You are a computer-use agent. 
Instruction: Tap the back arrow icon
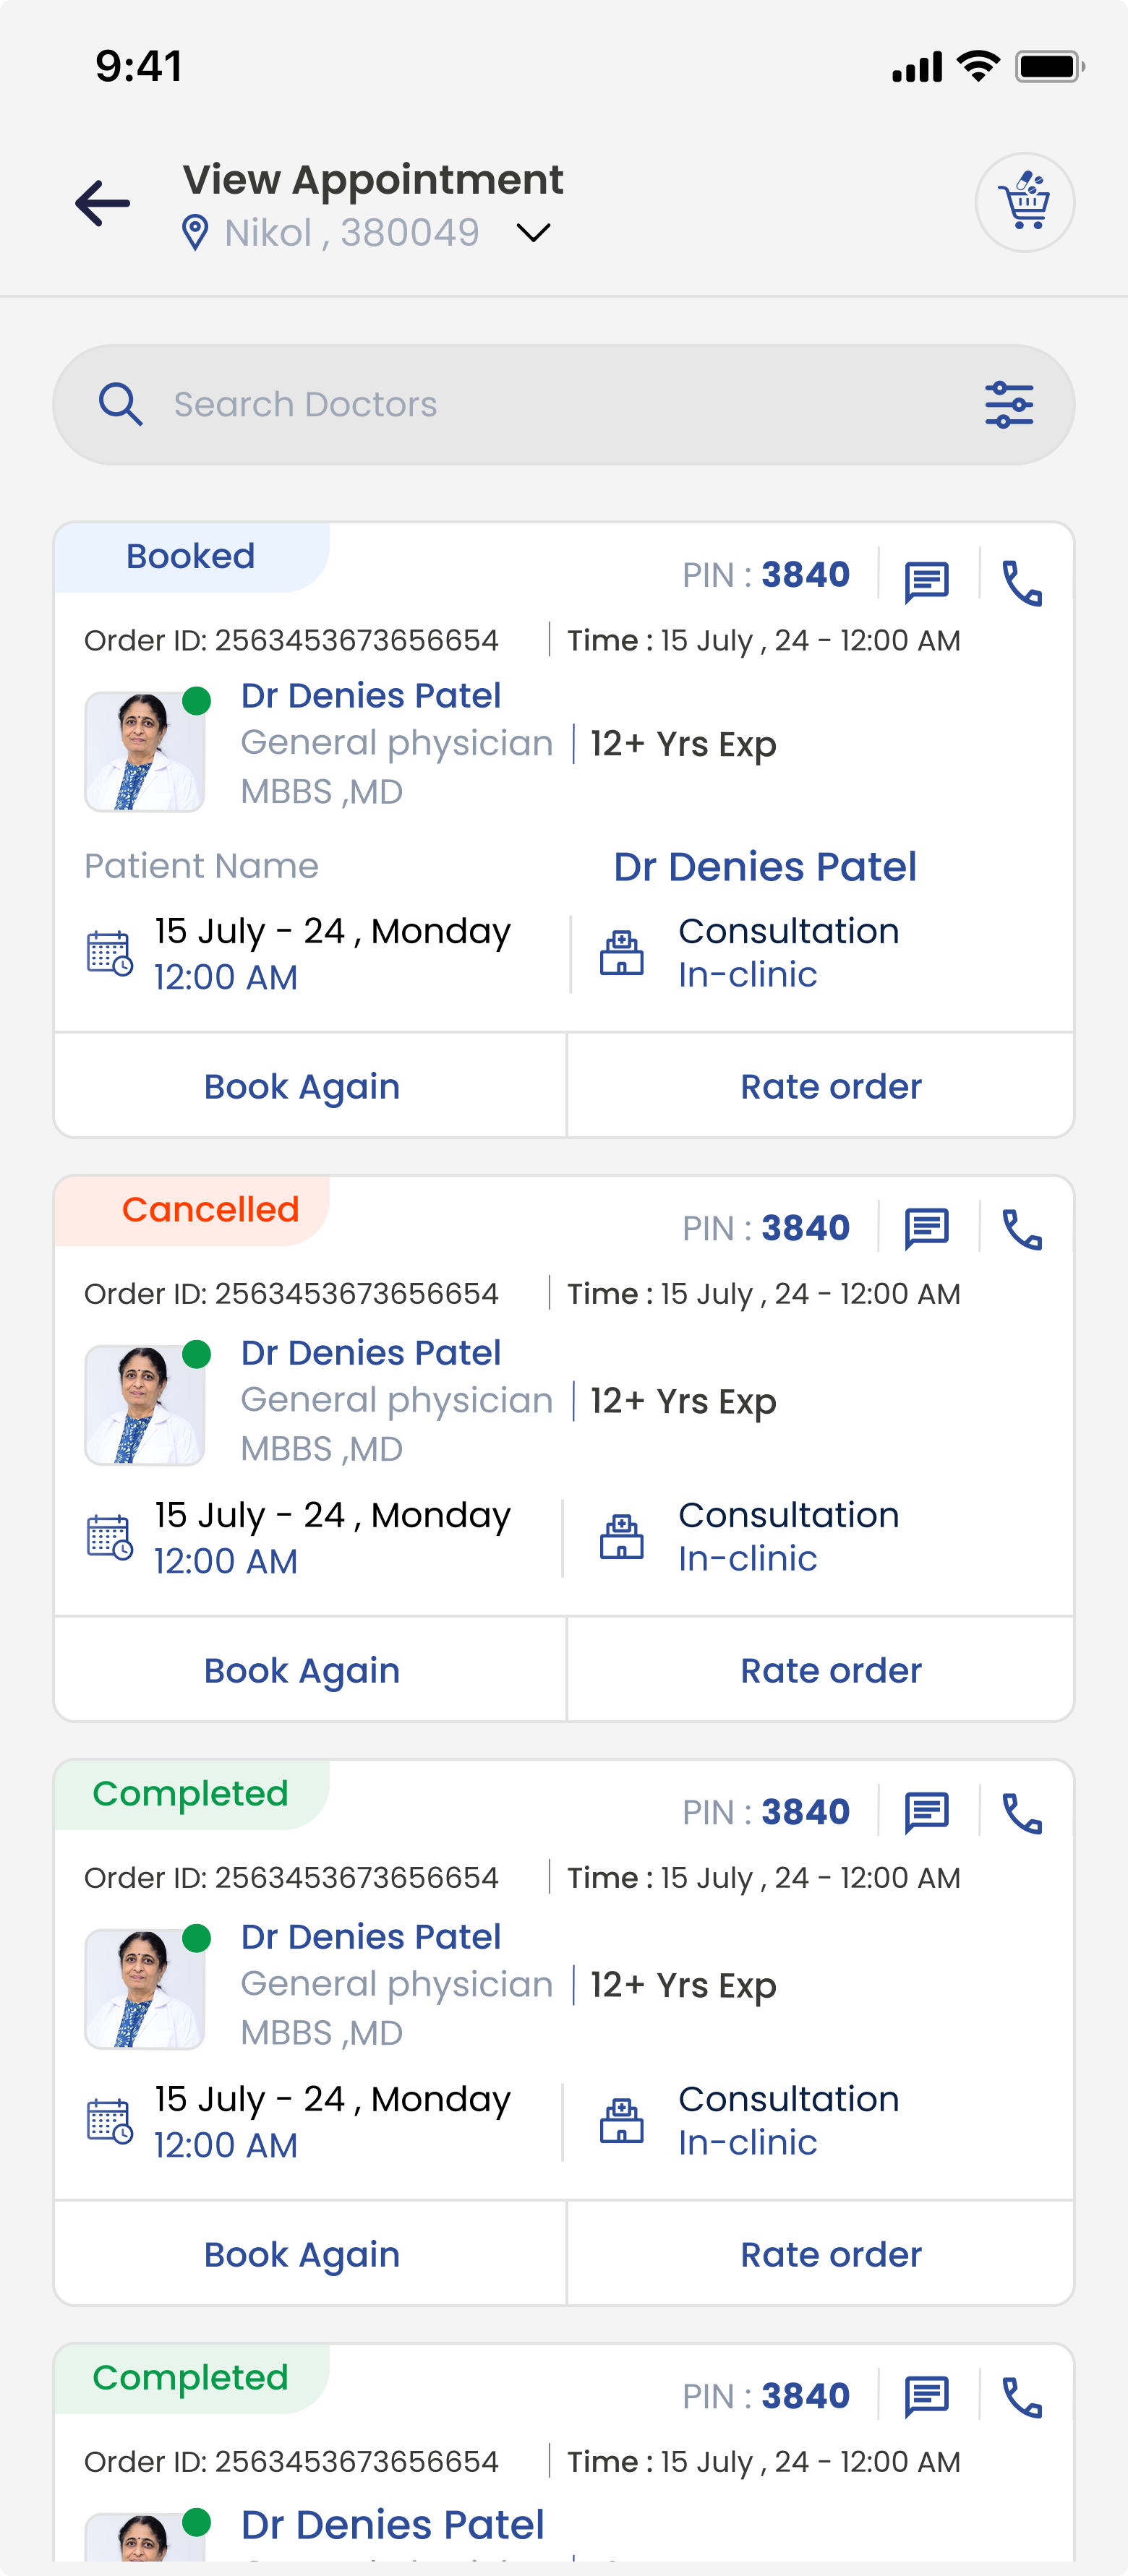(103, 203)
